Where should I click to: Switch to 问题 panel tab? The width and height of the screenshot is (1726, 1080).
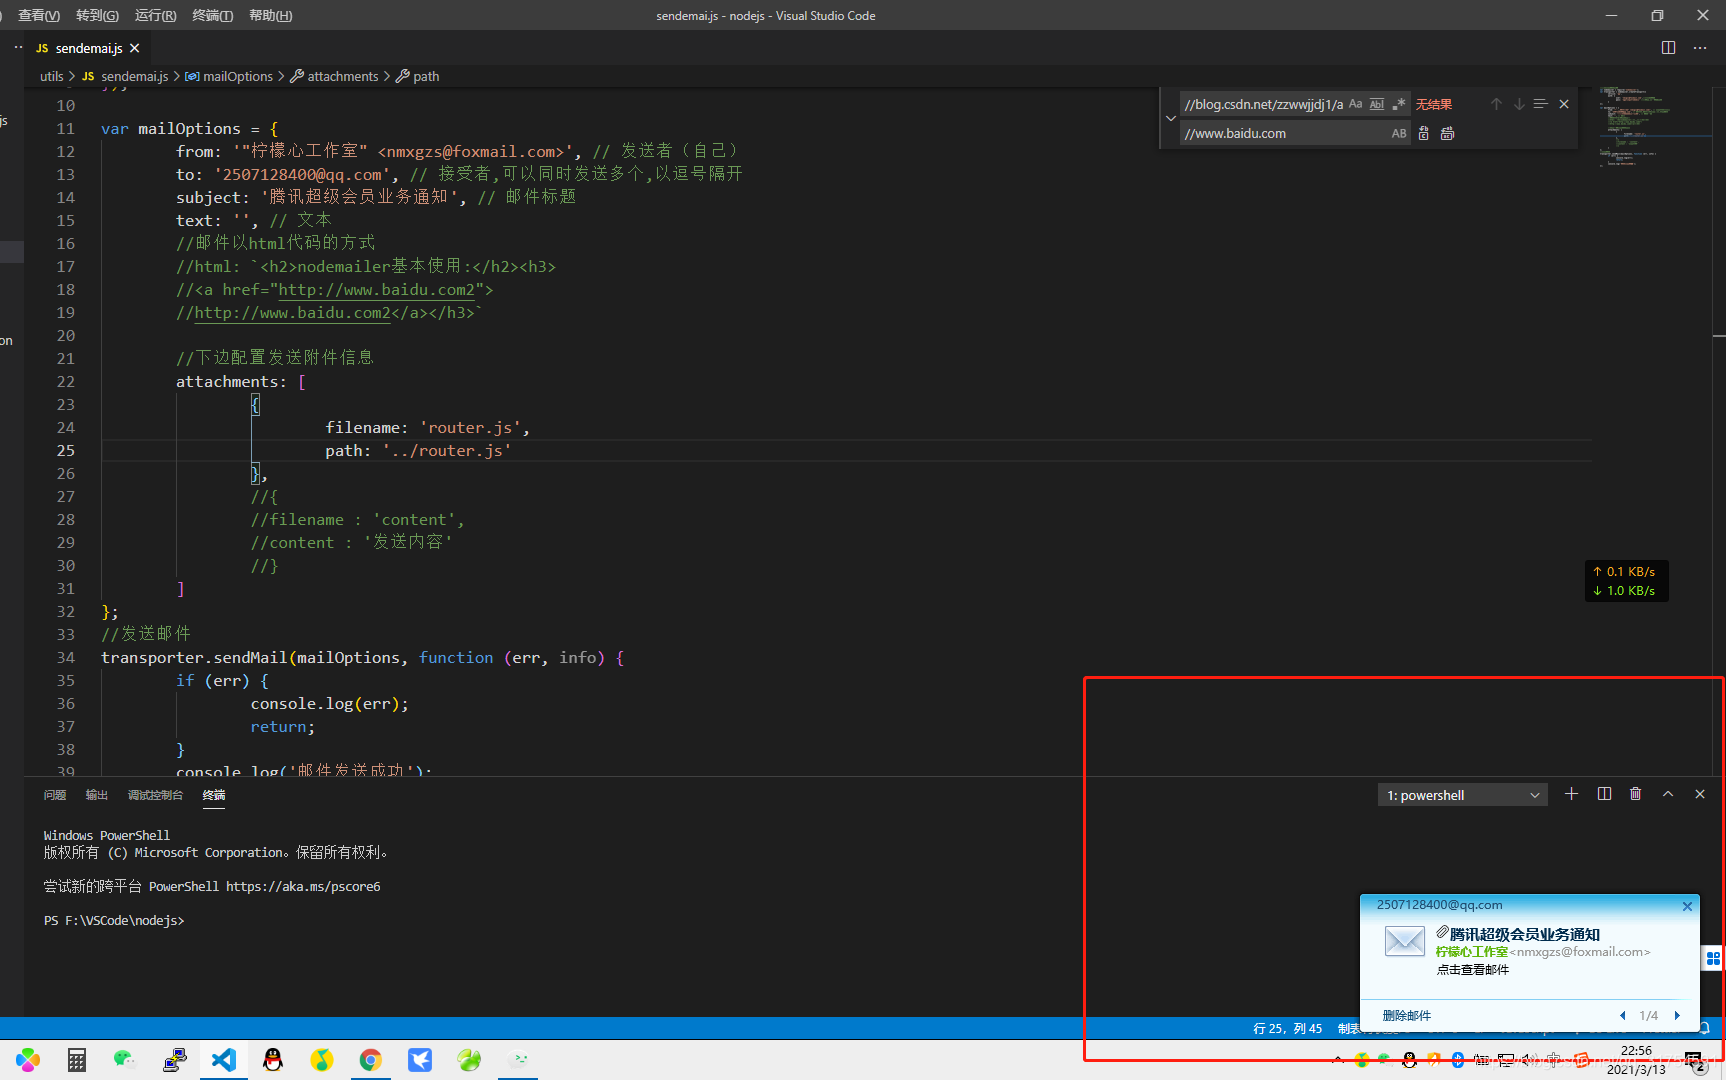(x=55, y=795)
